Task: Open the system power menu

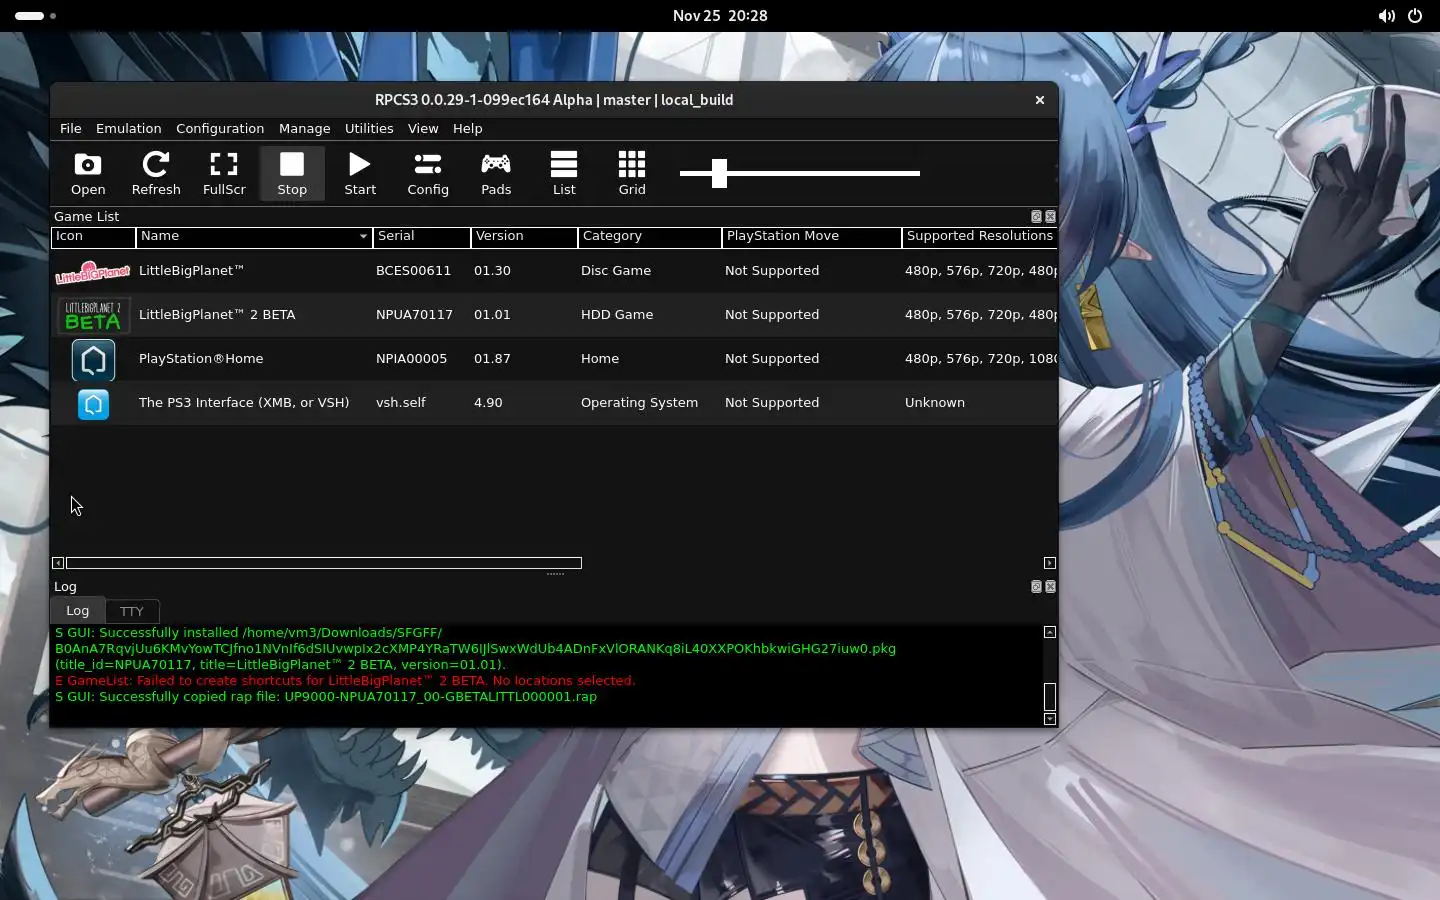Action: (x=1415, y=16)
